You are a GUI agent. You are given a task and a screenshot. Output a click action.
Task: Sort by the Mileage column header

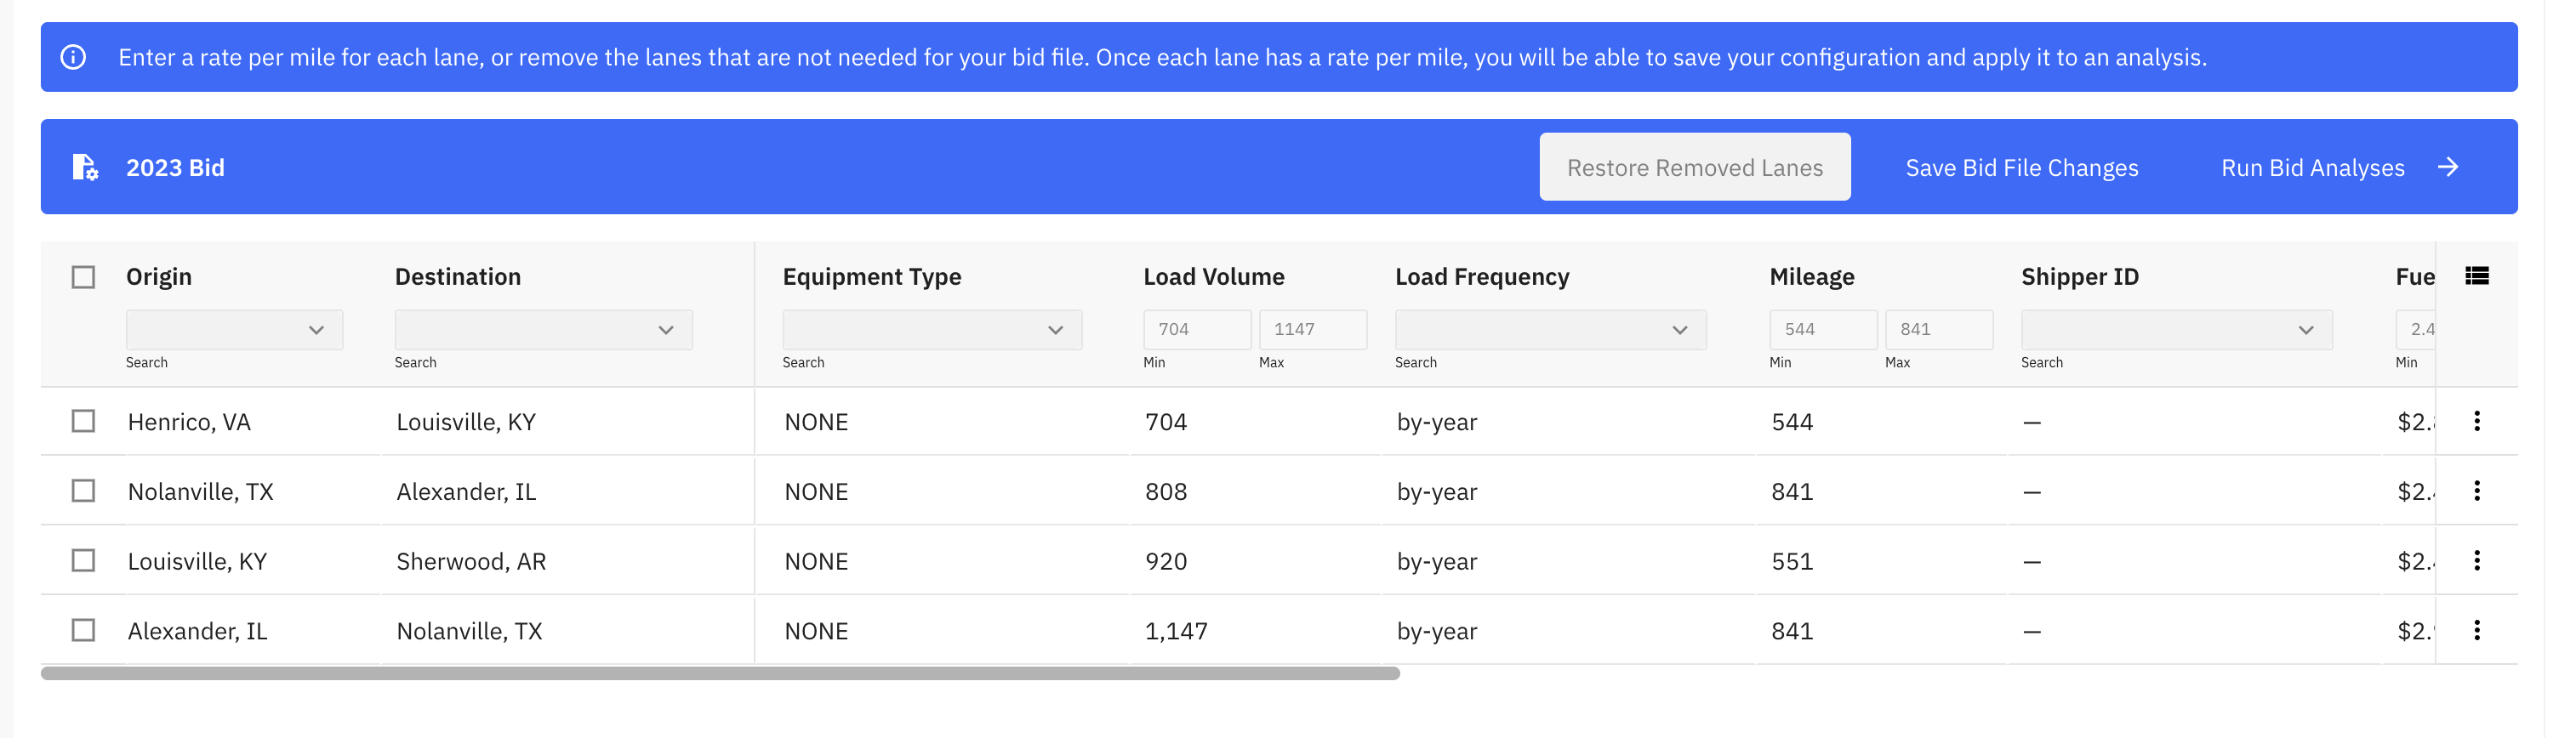pyautogui.click(x=1812, y=277)
